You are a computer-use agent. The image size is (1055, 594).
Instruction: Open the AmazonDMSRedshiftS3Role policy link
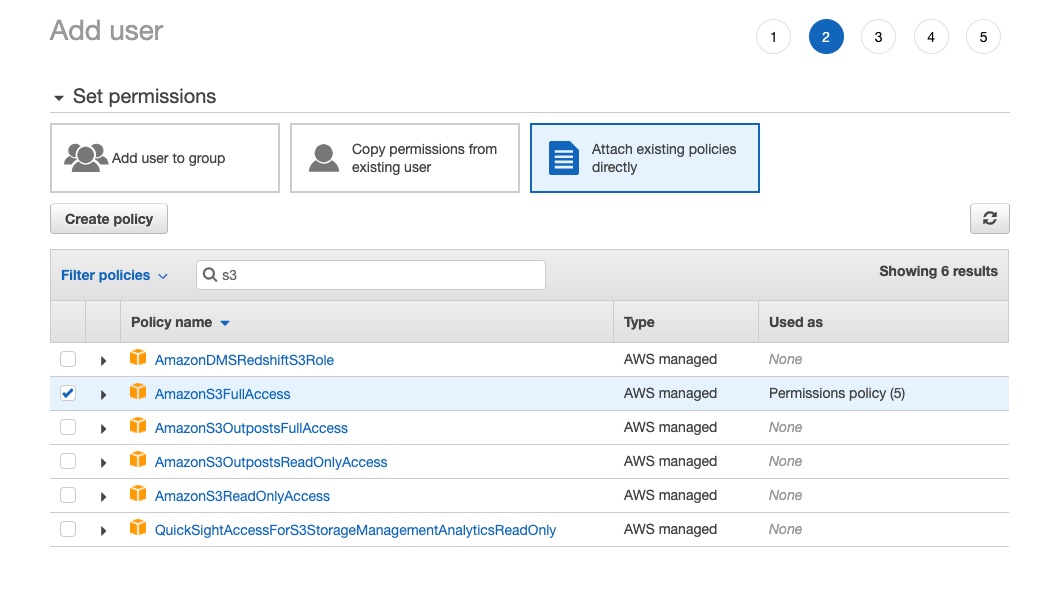tap(244, 360)
